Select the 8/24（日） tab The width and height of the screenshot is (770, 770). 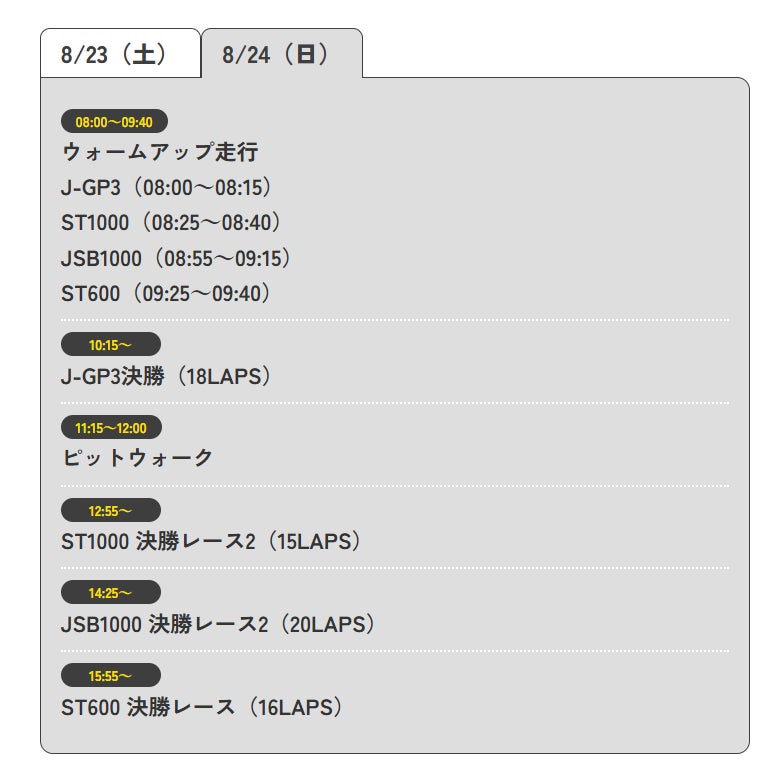[x=281, y=54]
